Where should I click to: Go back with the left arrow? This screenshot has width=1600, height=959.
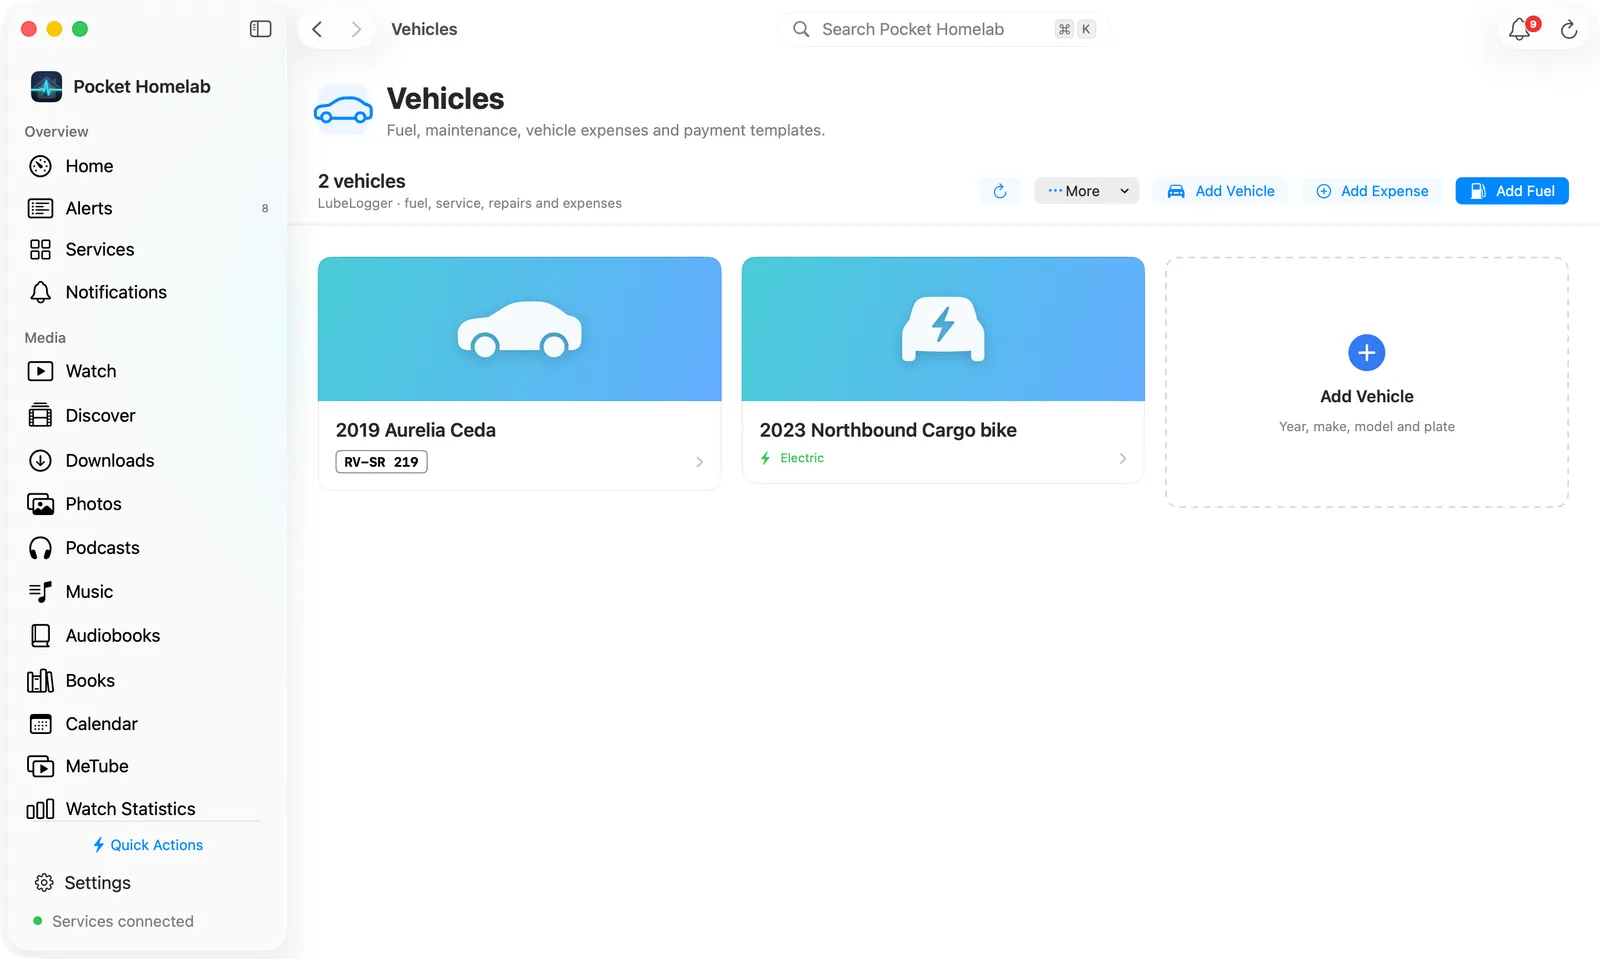coord(317,29)
